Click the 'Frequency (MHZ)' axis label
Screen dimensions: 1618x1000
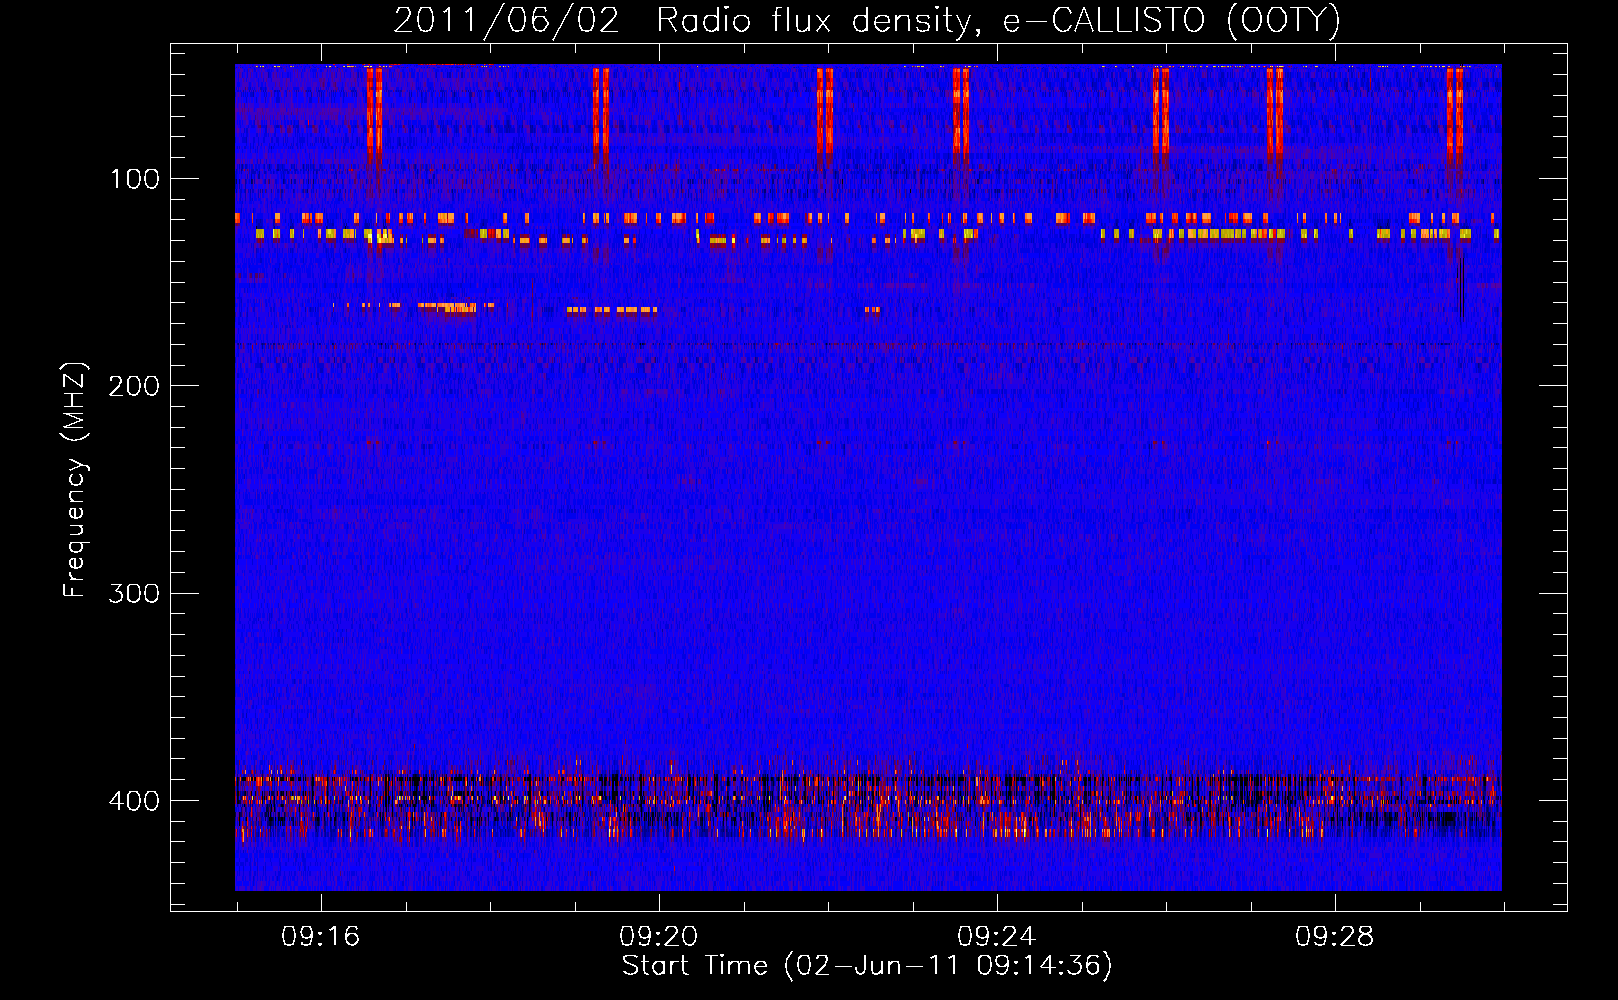coord(75,480)
